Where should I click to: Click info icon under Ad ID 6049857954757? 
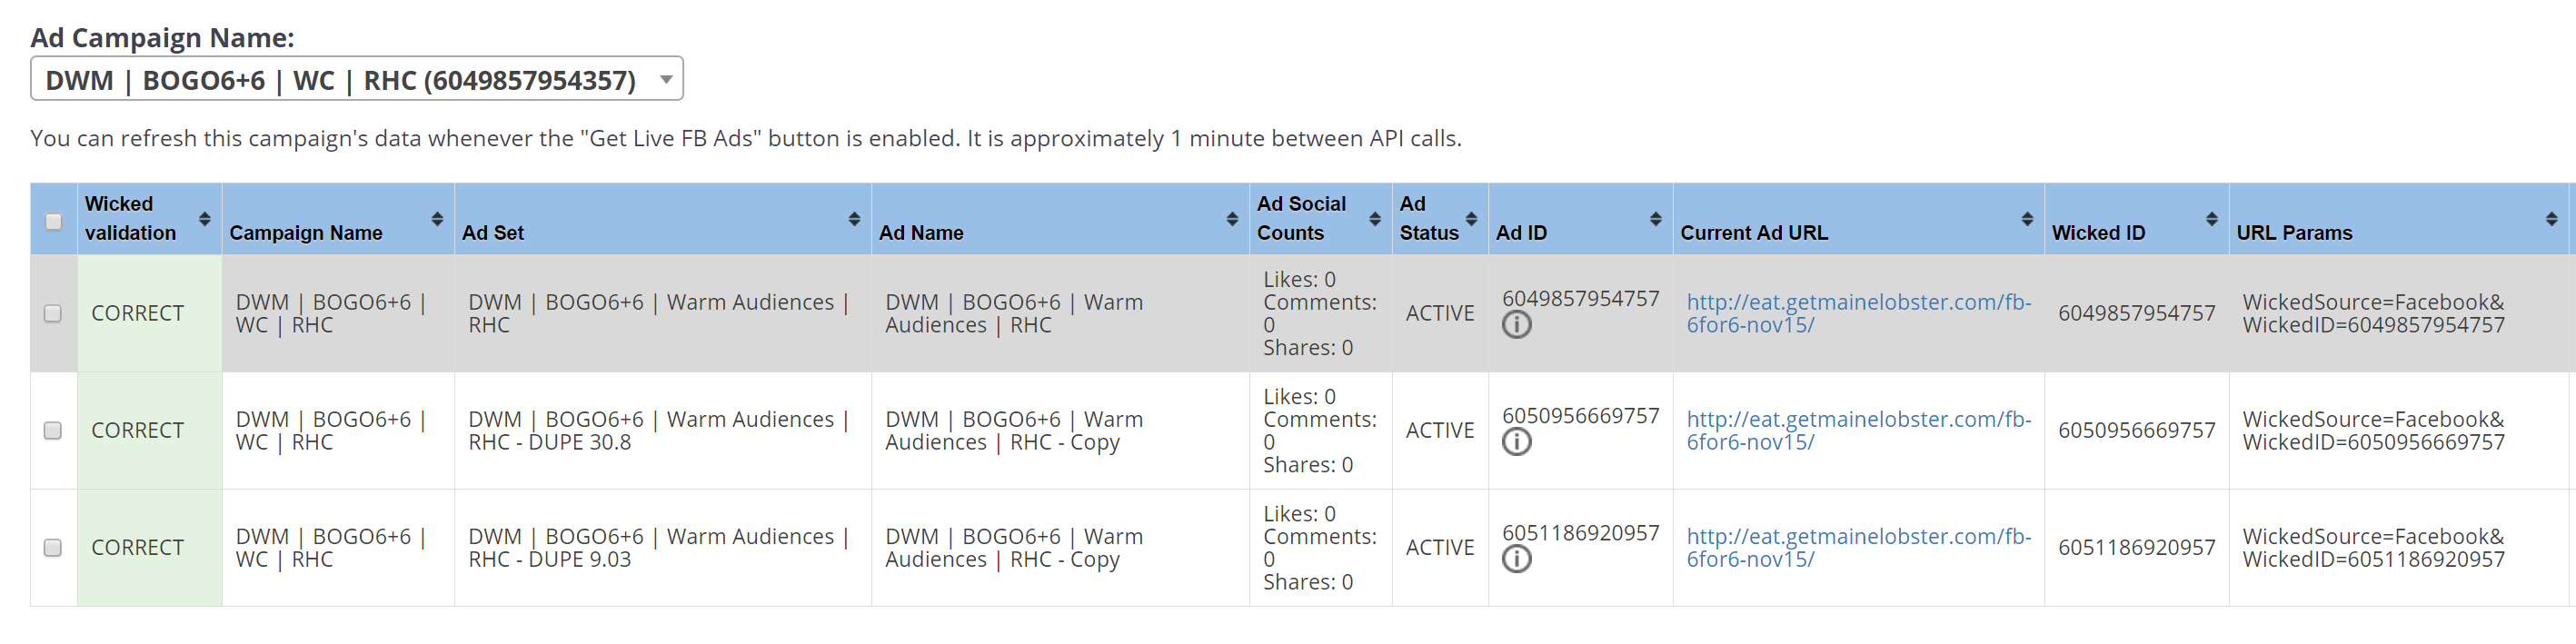pos(1517,325)
